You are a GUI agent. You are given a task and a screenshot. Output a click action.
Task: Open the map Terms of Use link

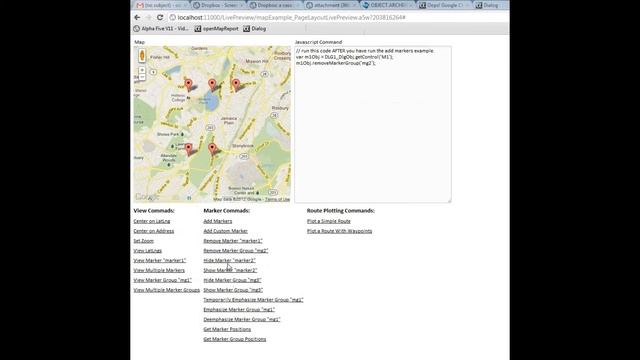click(278, 199)
